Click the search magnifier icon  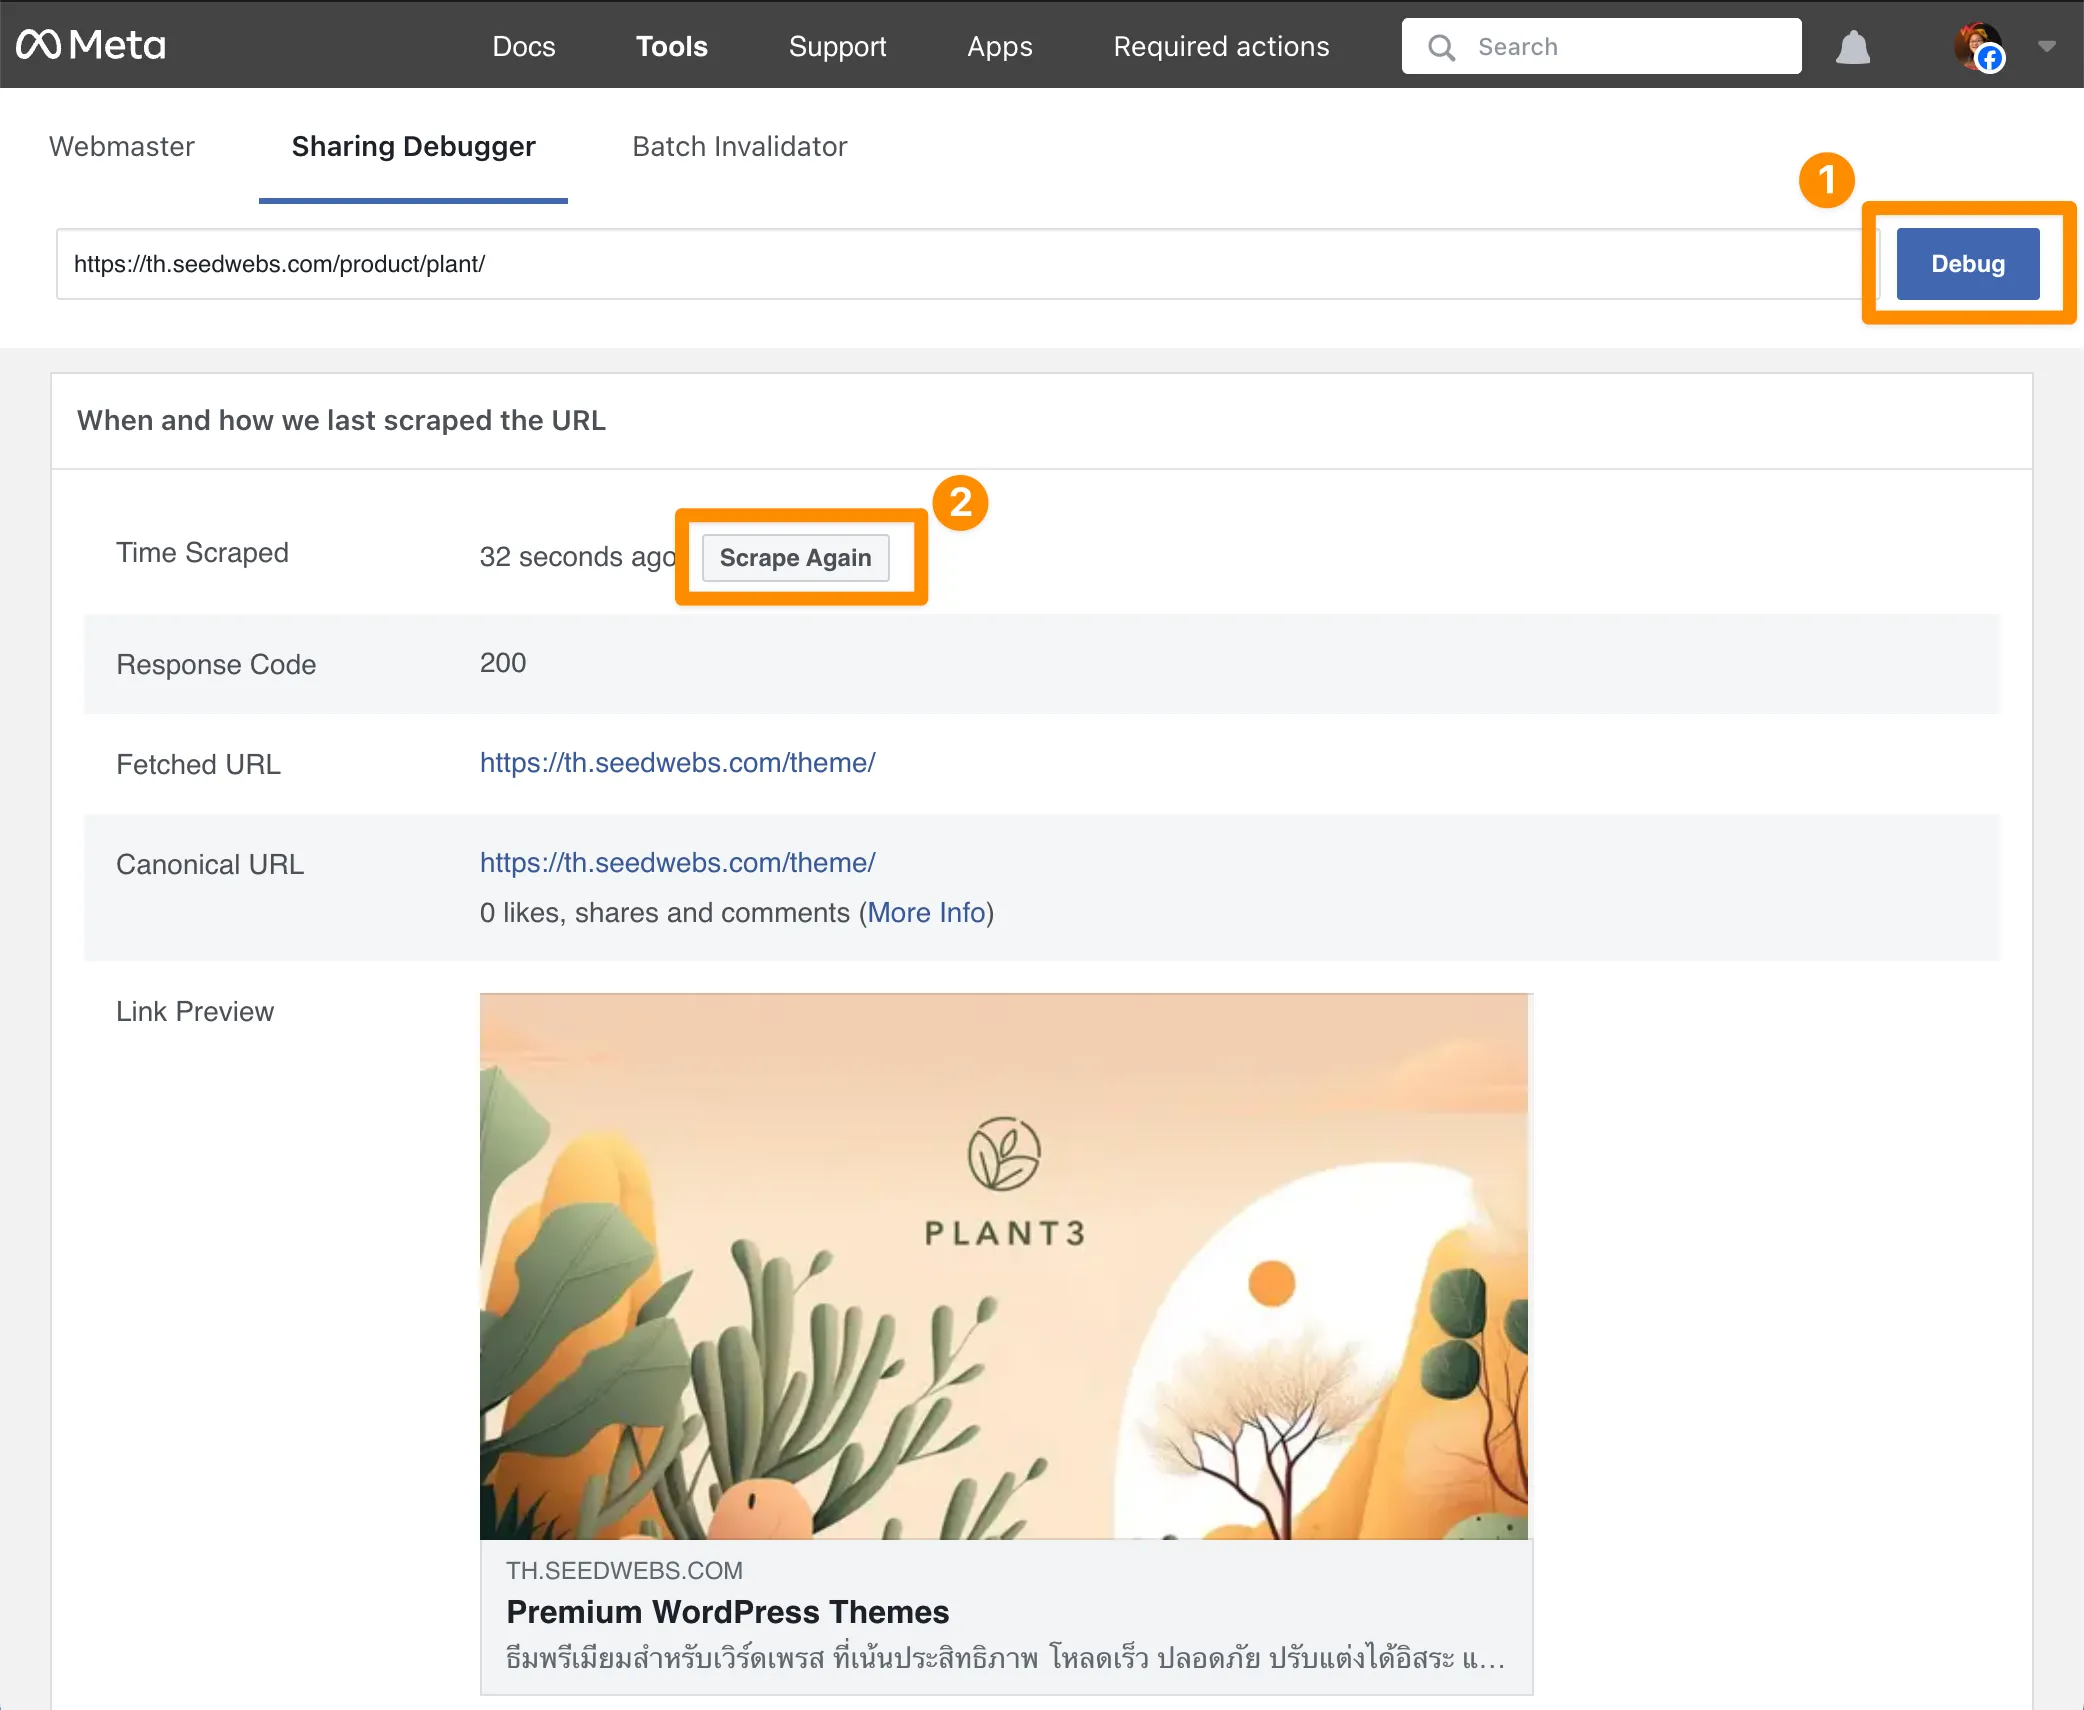click(x=1441, y=47)
